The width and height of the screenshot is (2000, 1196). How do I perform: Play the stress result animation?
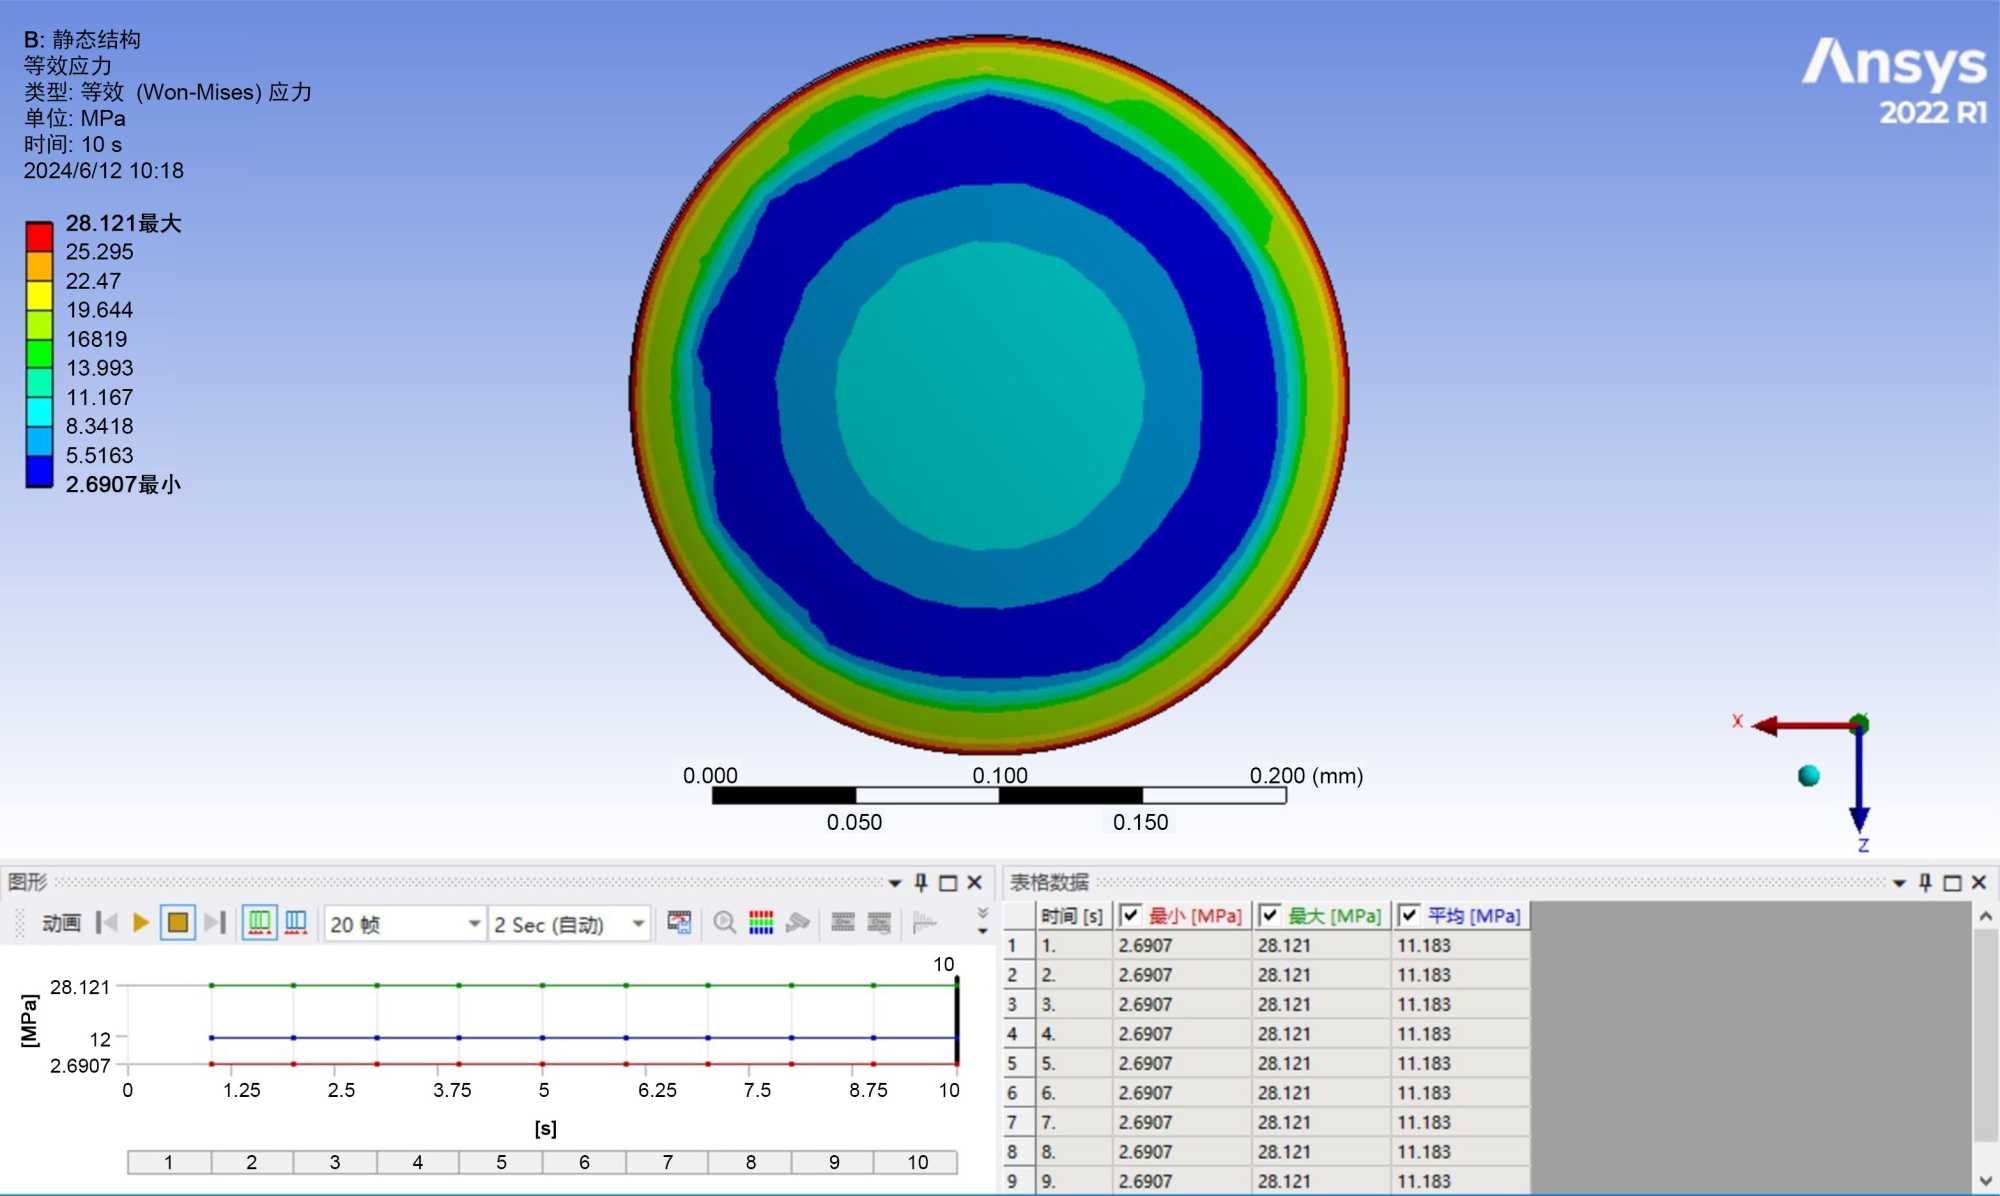[x=141, y=923]
